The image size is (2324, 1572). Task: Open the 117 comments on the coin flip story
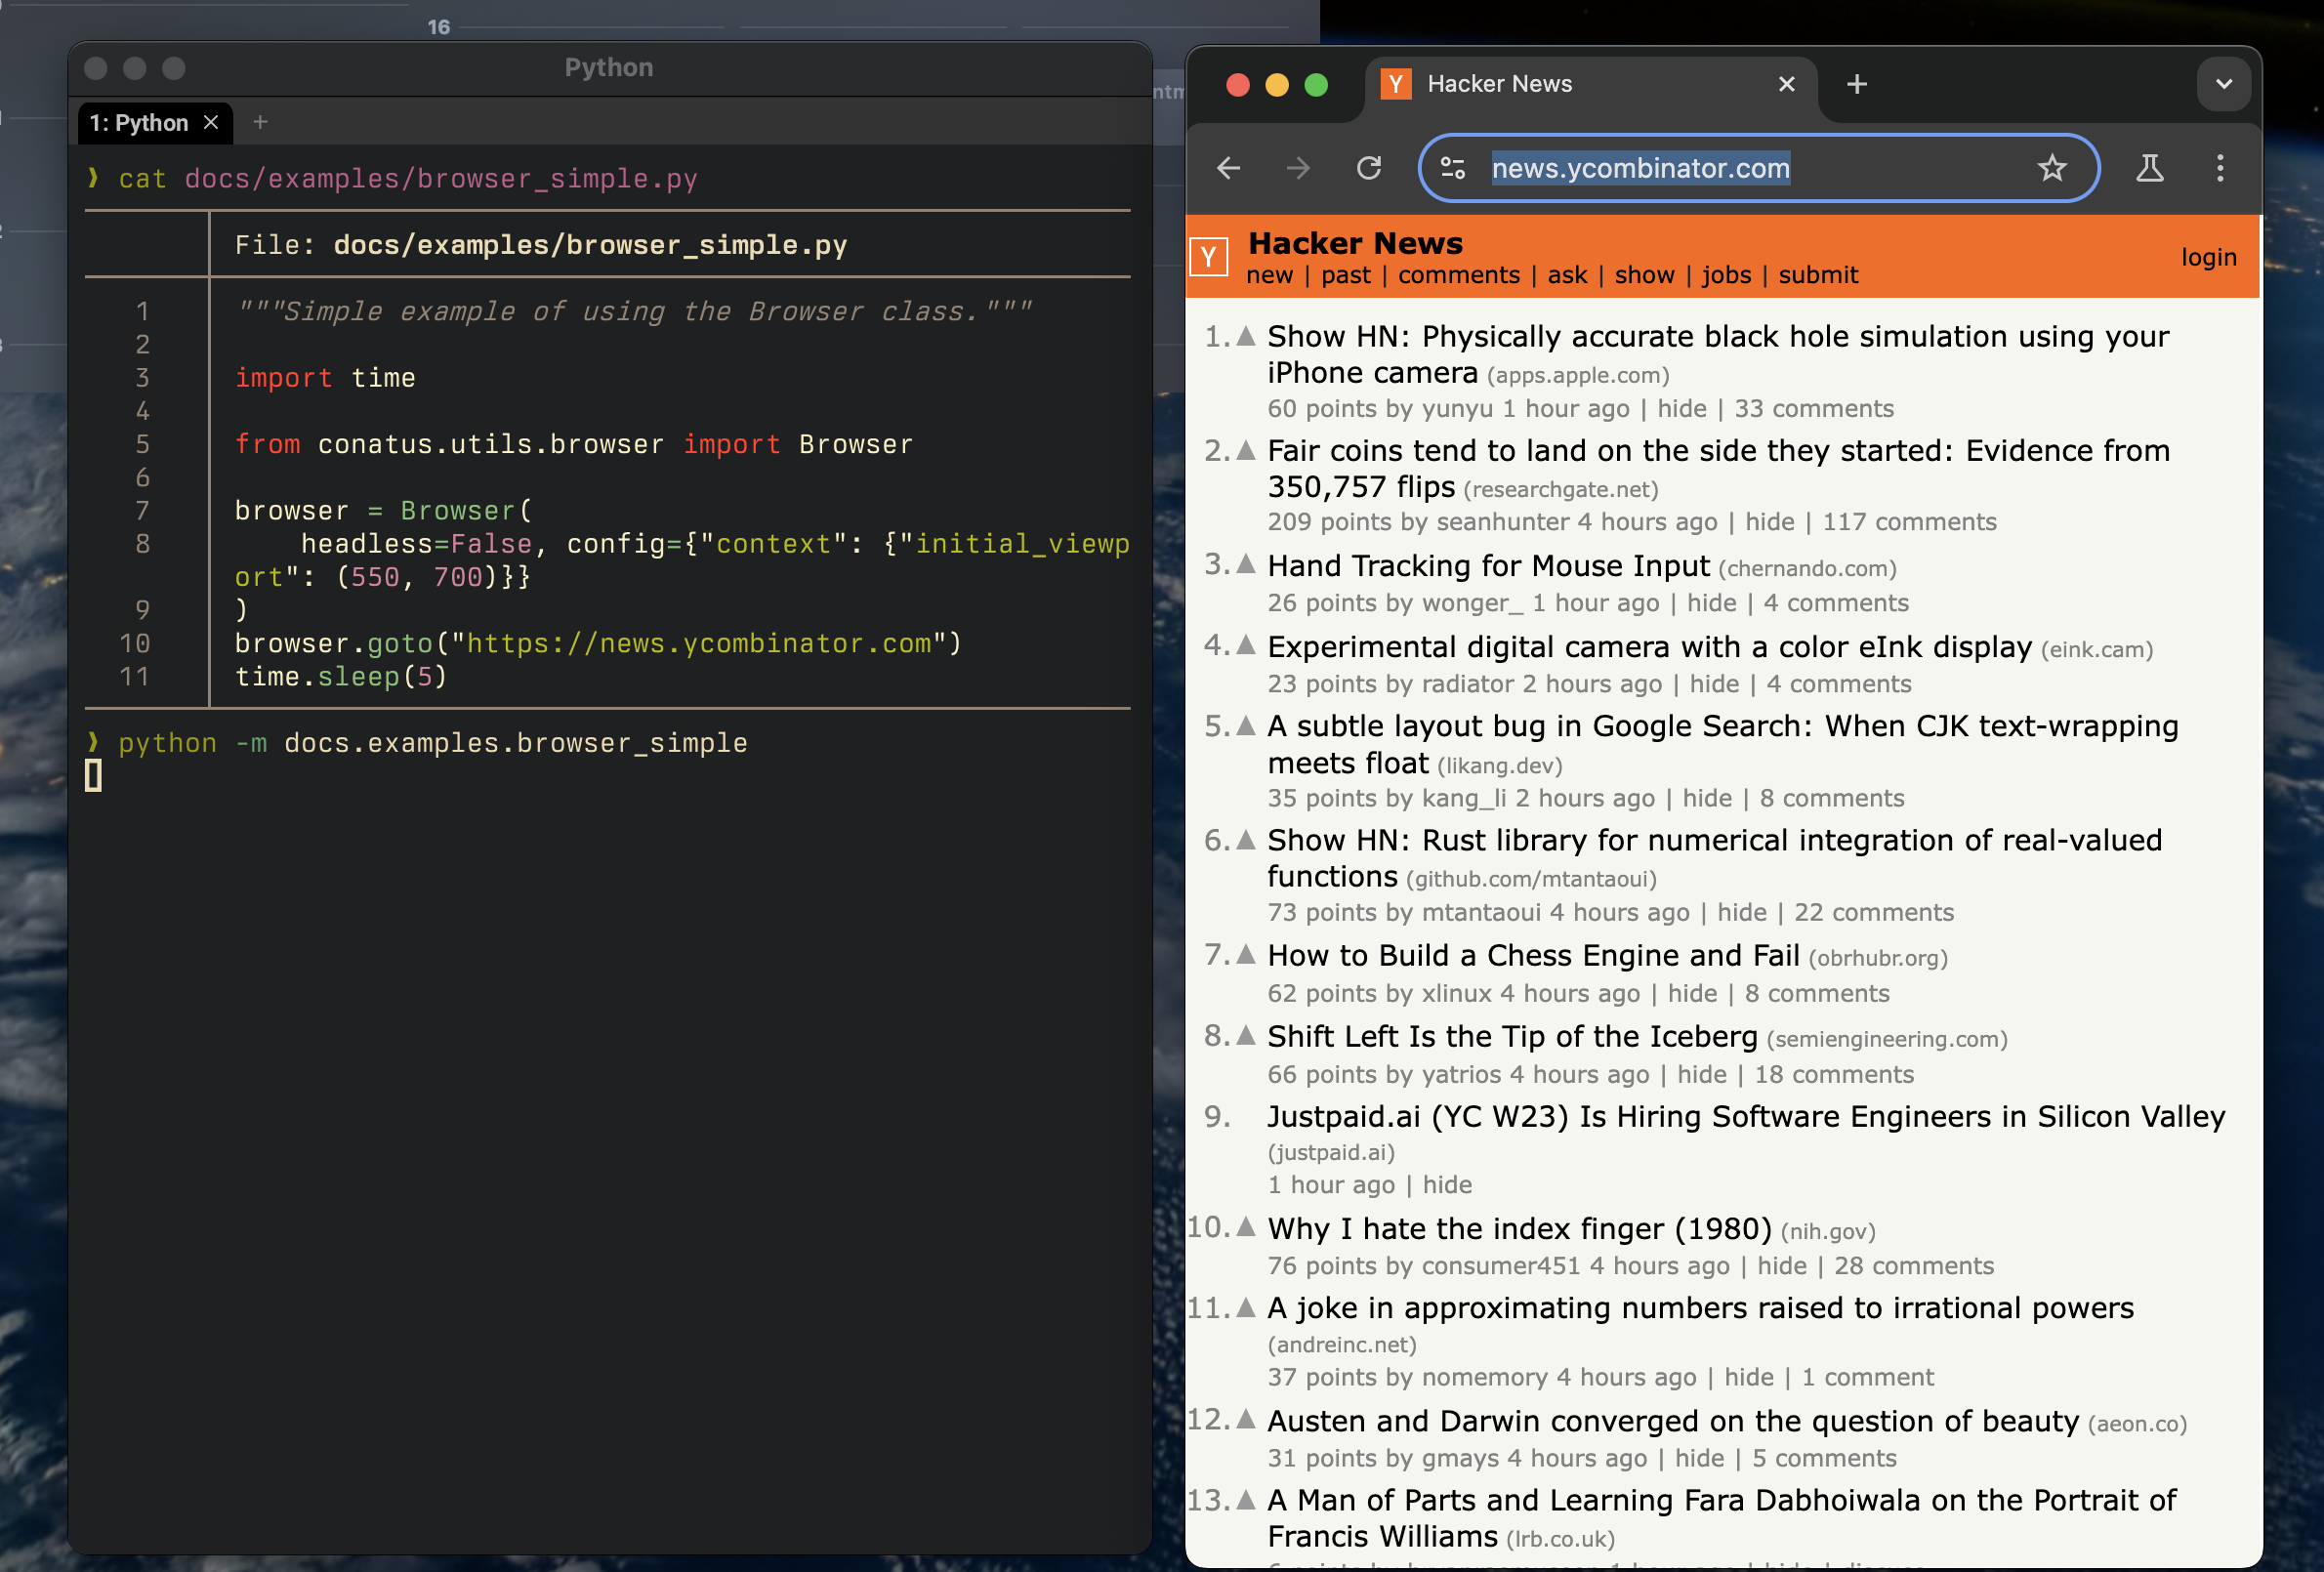coord(1908,521)
